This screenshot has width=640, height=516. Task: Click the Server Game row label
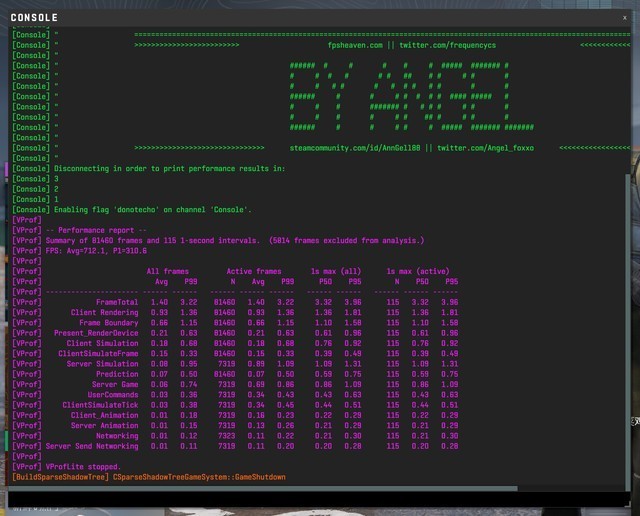click(x=115, y=384)
